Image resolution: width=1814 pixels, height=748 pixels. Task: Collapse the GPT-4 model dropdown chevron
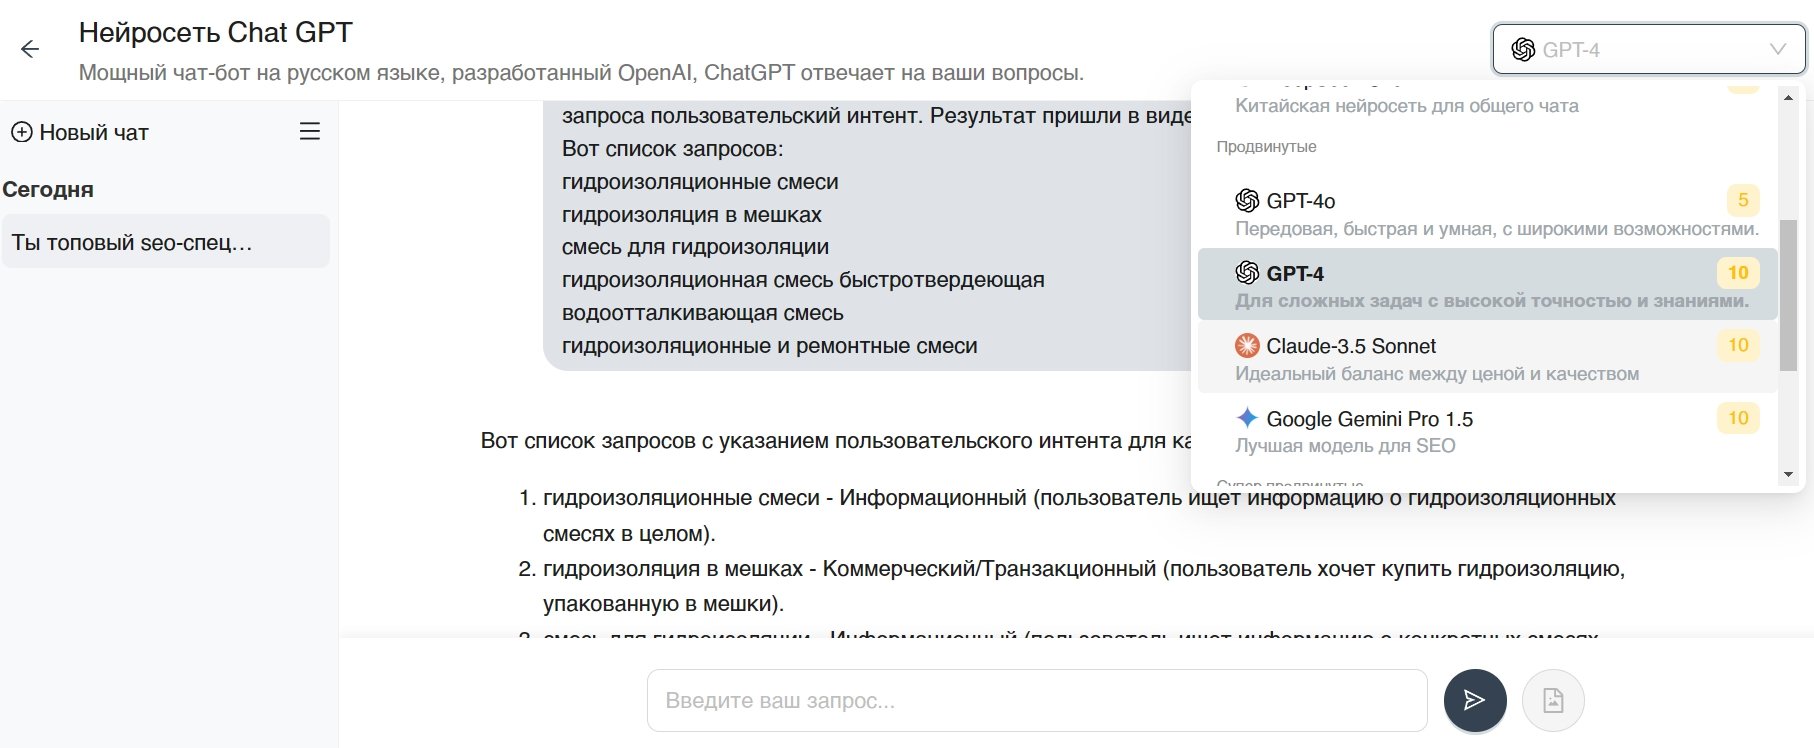(1778, 50)
